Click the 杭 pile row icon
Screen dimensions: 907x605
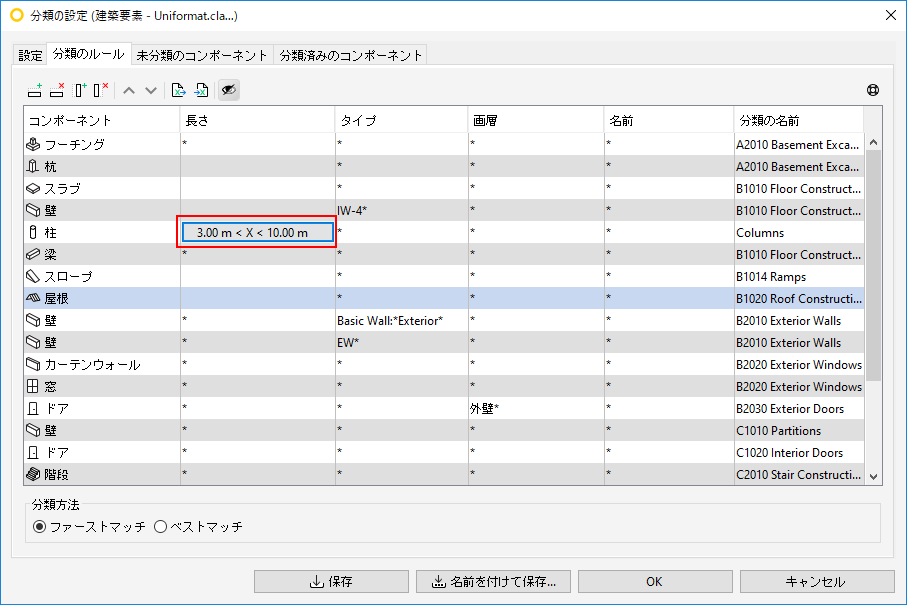point(33,167)
